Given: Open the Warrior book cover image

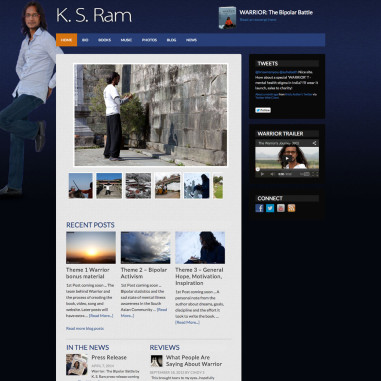Looking at the screenshot, I should (x=227, y=17).
